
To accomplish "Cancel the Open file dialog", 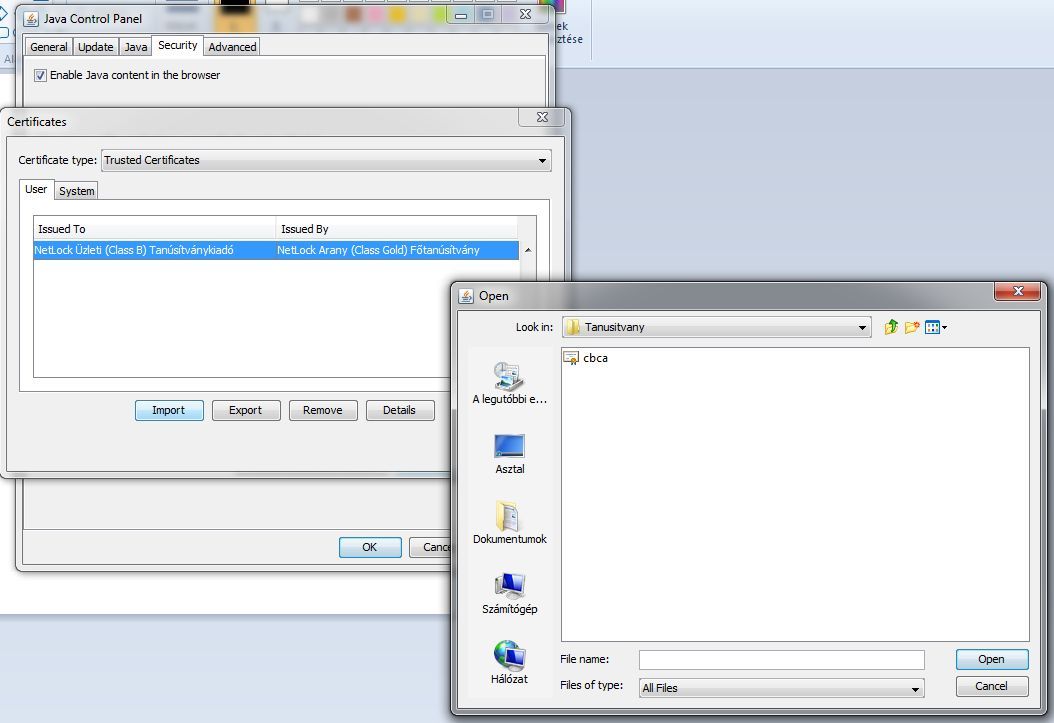I will click(991, 686).
